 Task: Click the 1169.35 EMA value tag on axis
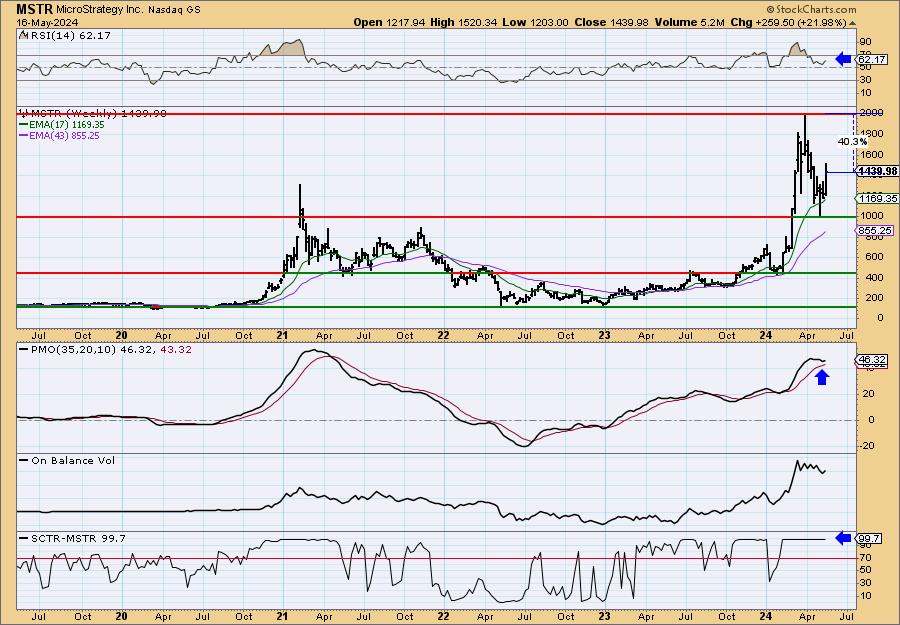(x=876, y=198)
